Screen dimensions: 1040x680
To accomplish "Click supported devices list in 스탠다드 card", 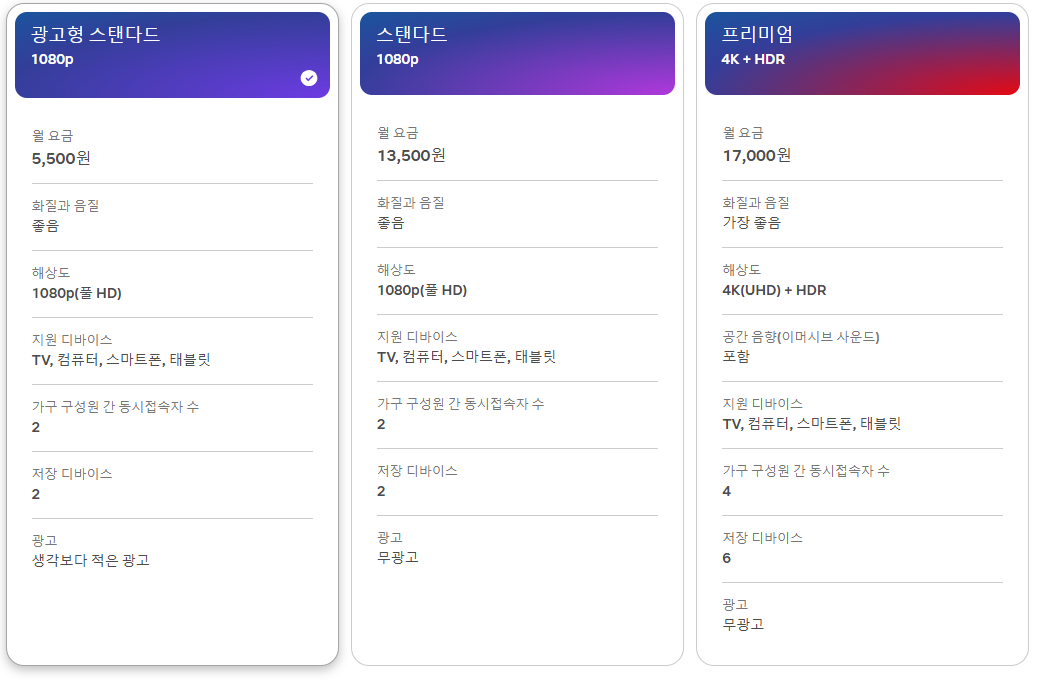I will (x=466, y=358).
